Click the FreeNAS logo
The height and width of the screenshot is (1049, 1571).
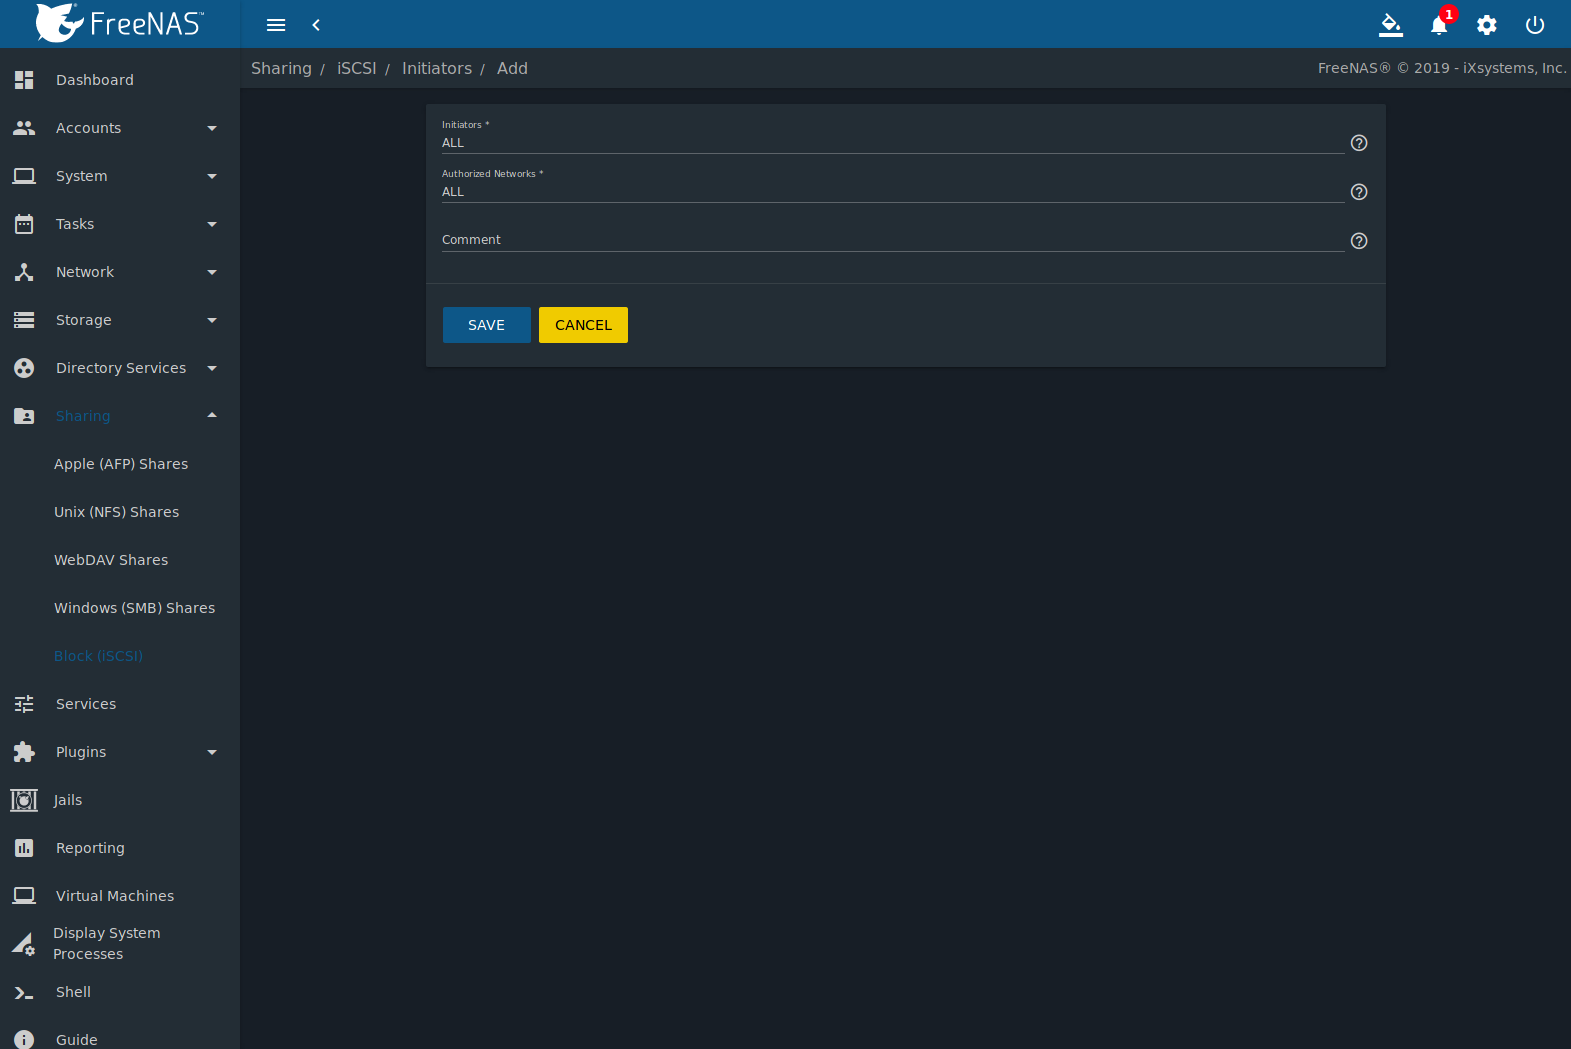[x=119, y=23]
